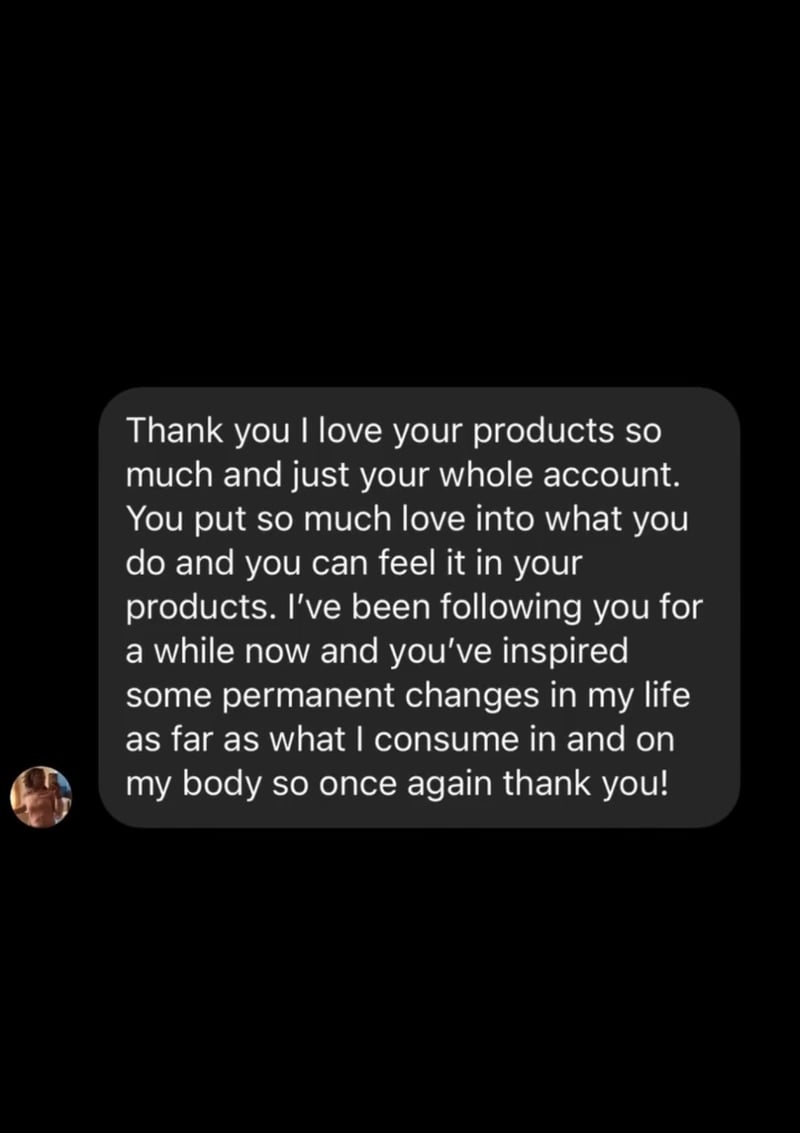The width and height of the screenshot is (800, 1133).
Task: Tap "a while now and" in message
Action: tap(252, 652)
